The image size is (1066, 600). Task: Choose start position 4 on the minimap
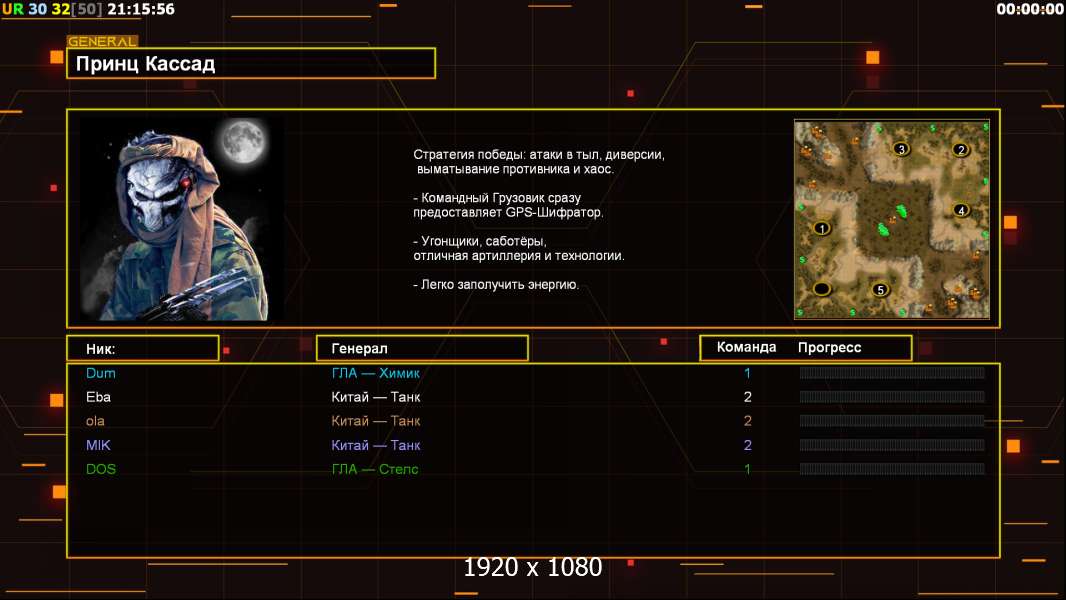pos(961,210)
